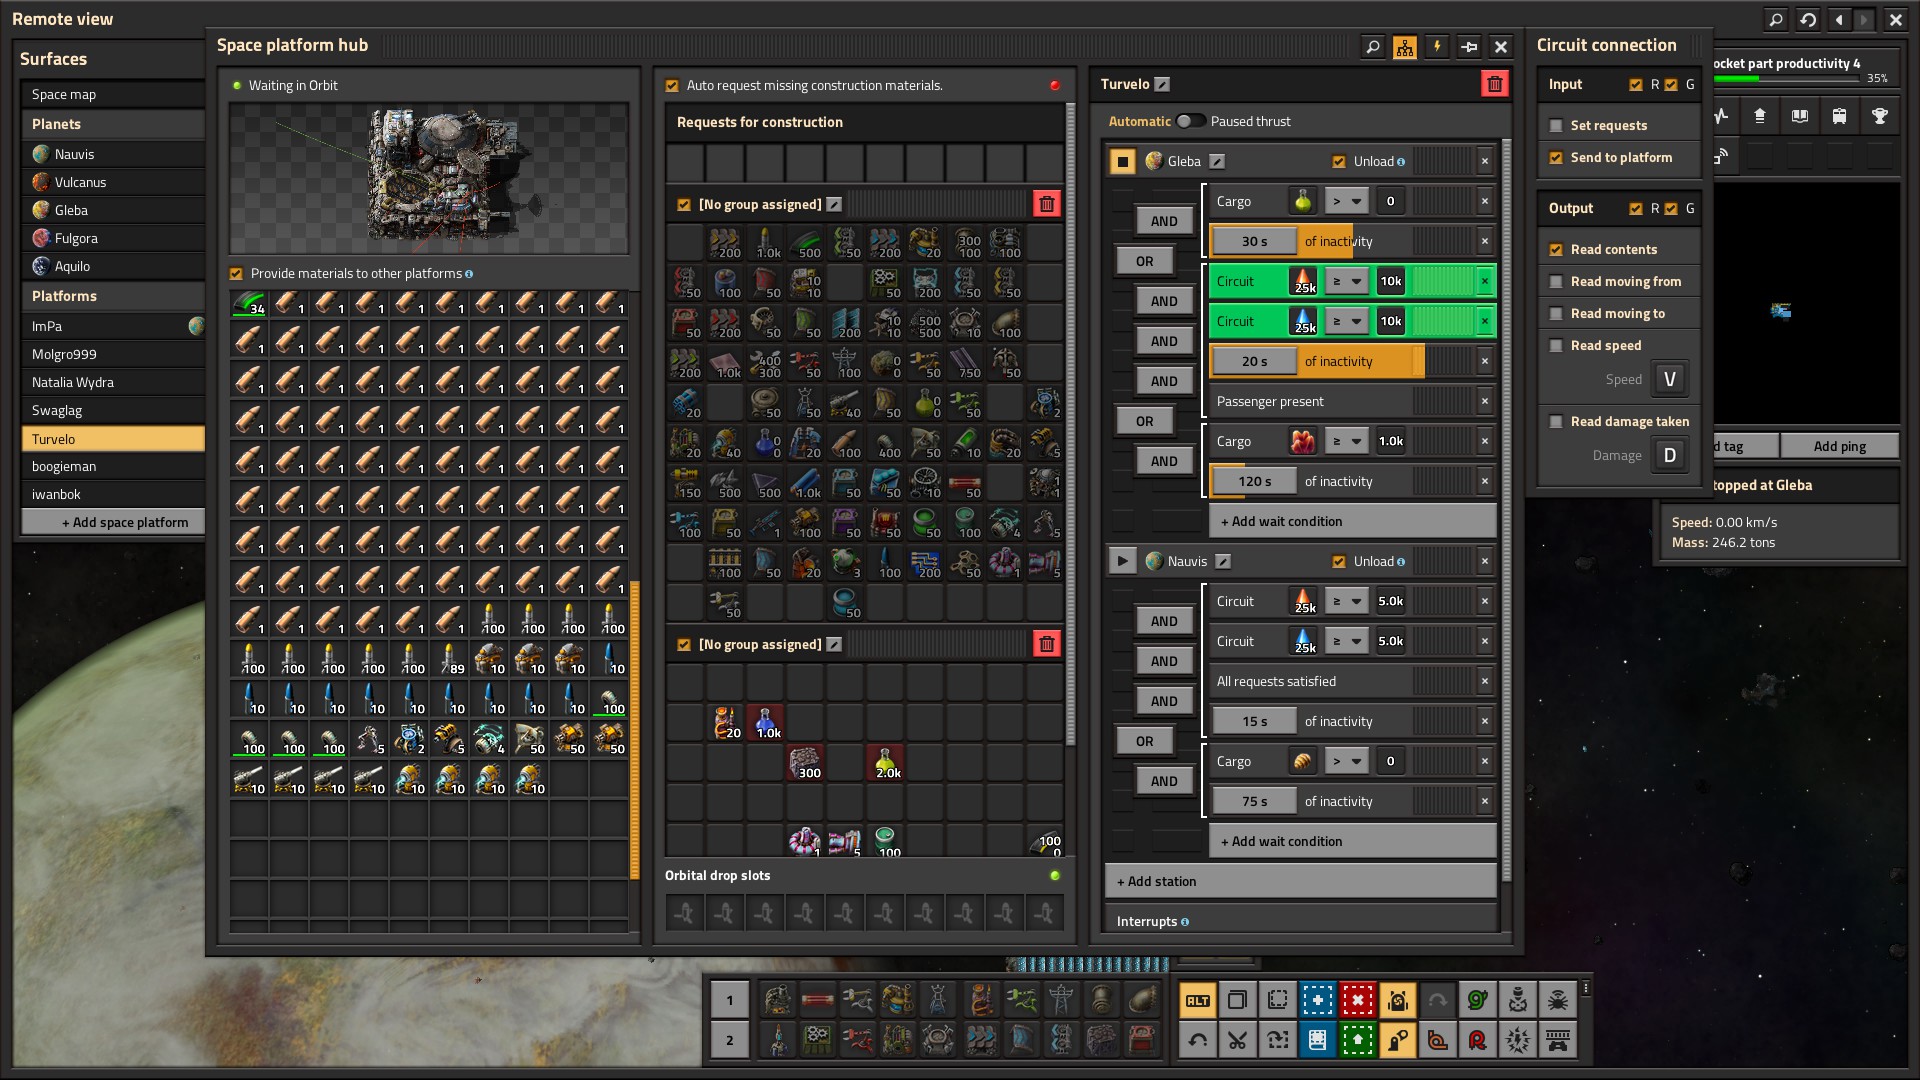This screenshot has width=1920, height=1080.
Task: Edit the Gleba station with the pencil icon
Action: click(1217, 161)
